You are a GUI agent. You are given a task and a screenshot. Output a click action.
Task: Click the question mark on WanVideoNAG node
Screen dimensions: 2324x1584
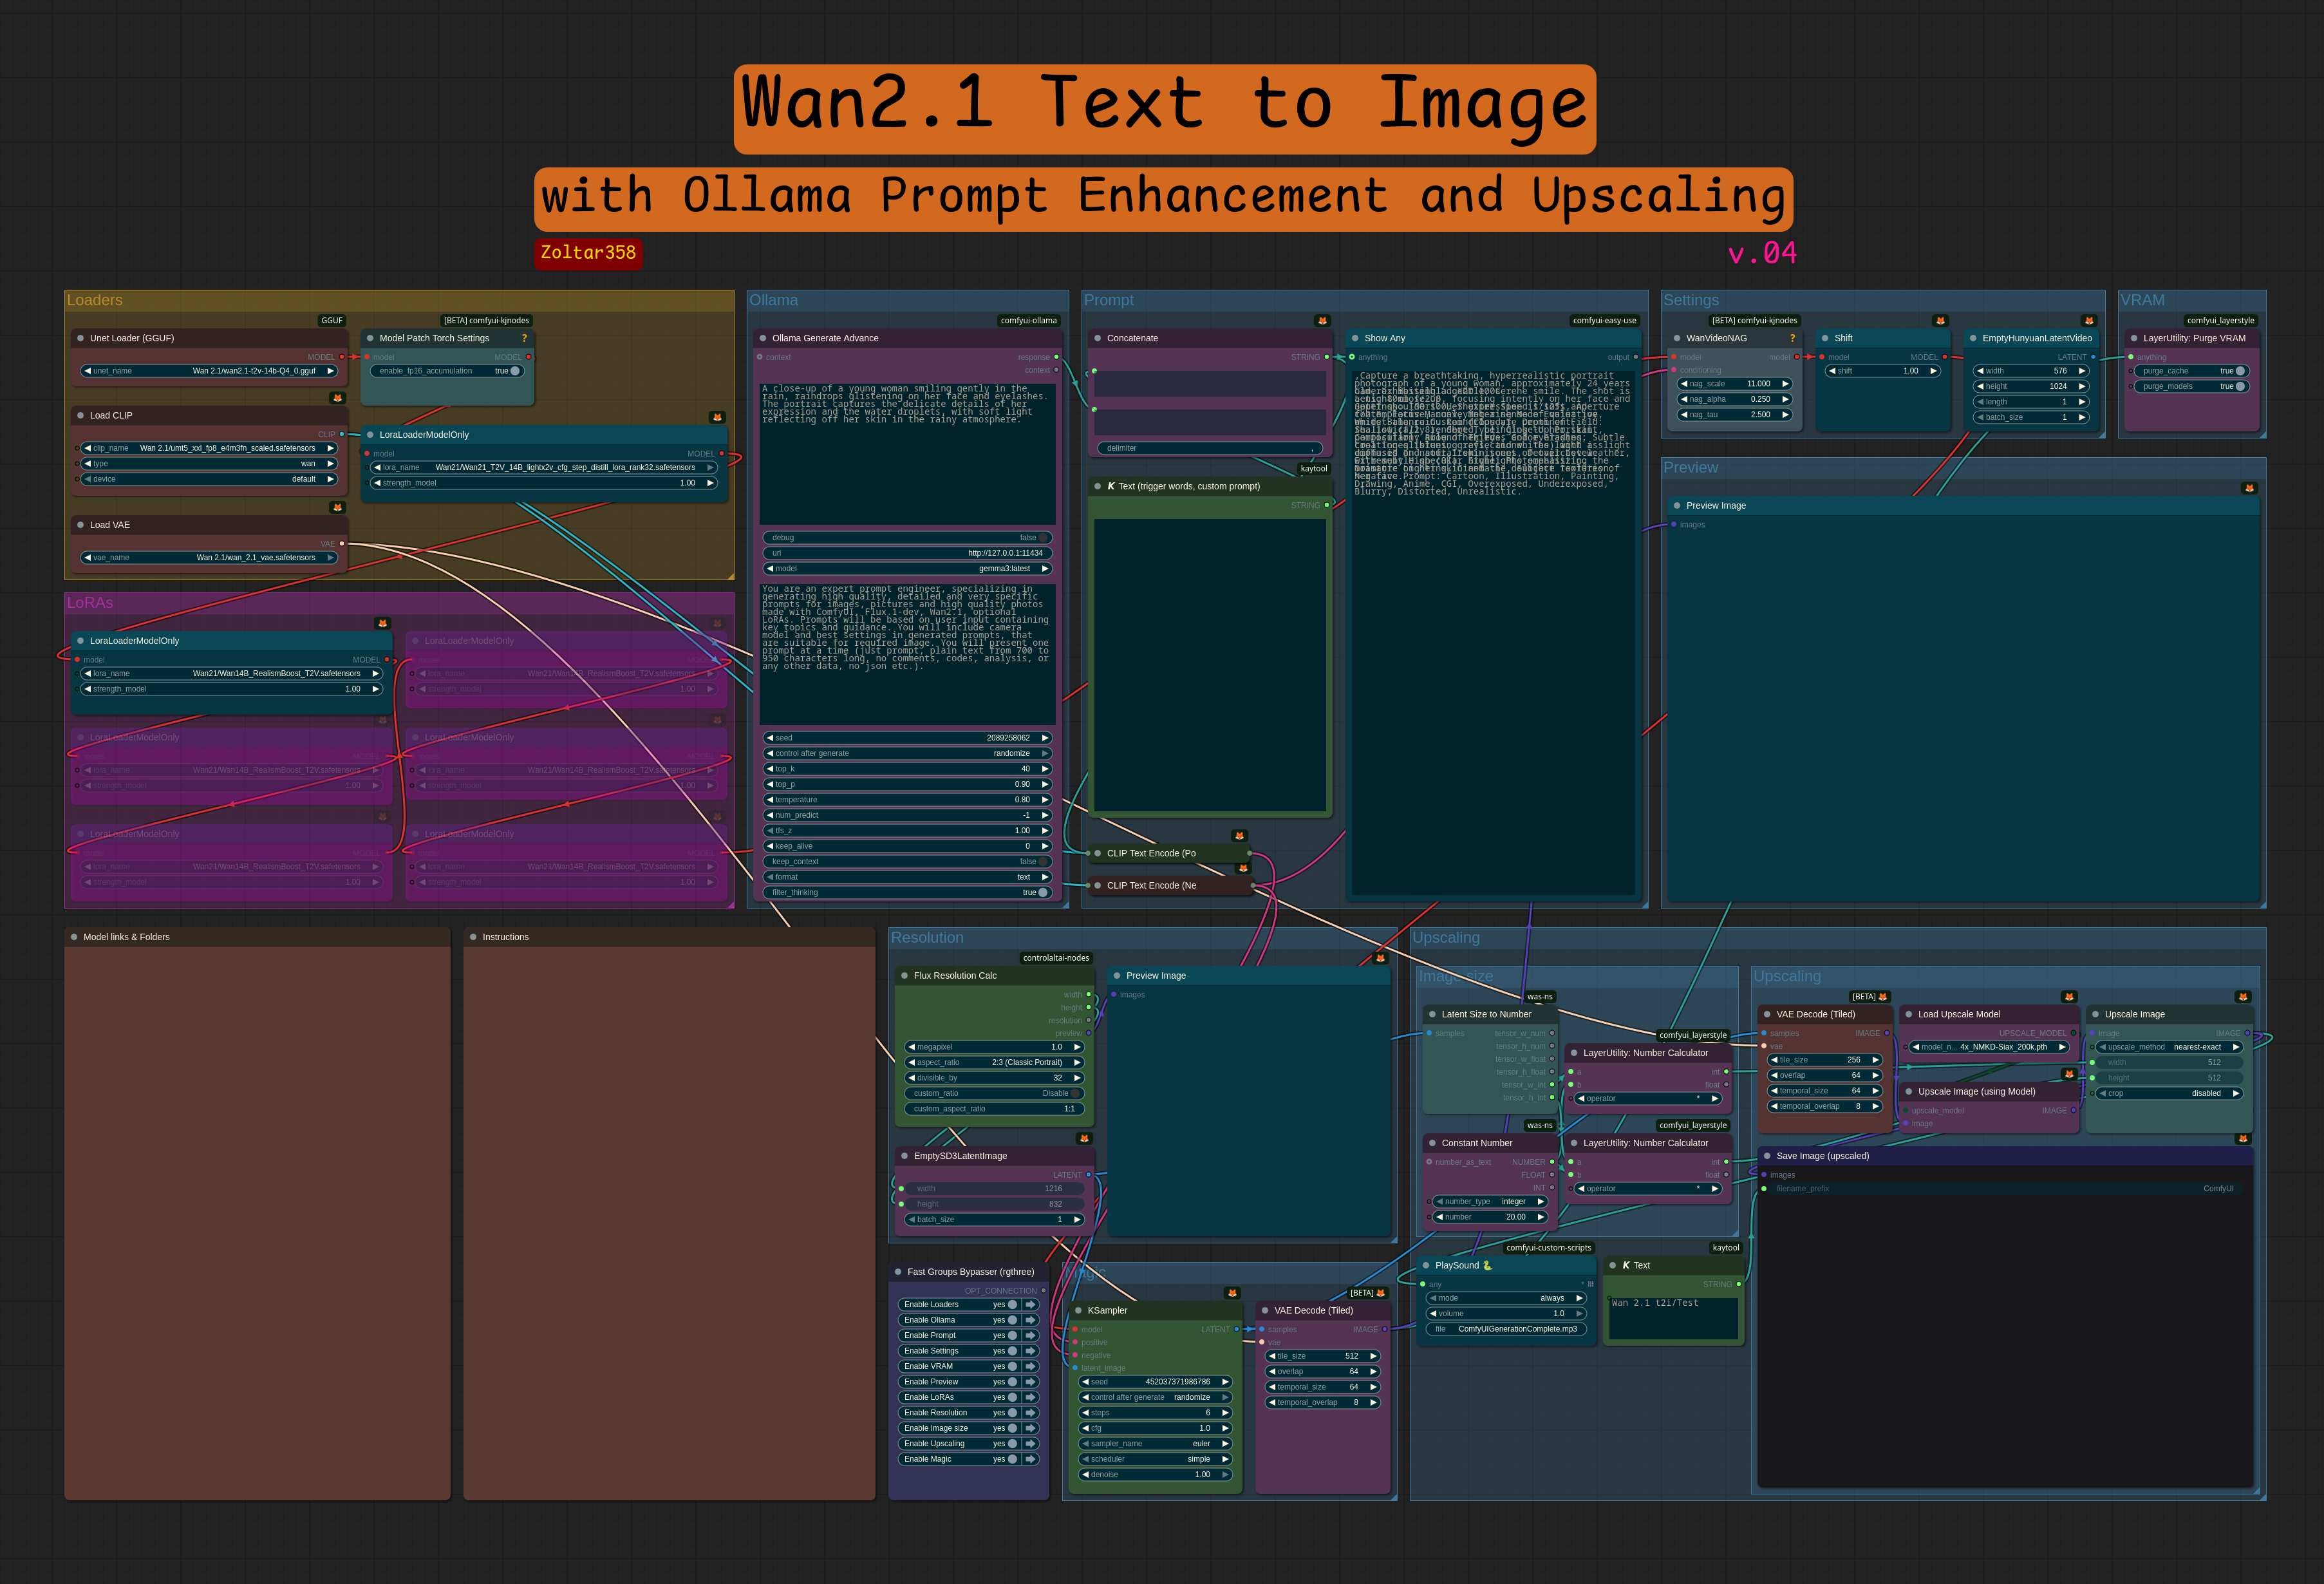coord(1792,338)
